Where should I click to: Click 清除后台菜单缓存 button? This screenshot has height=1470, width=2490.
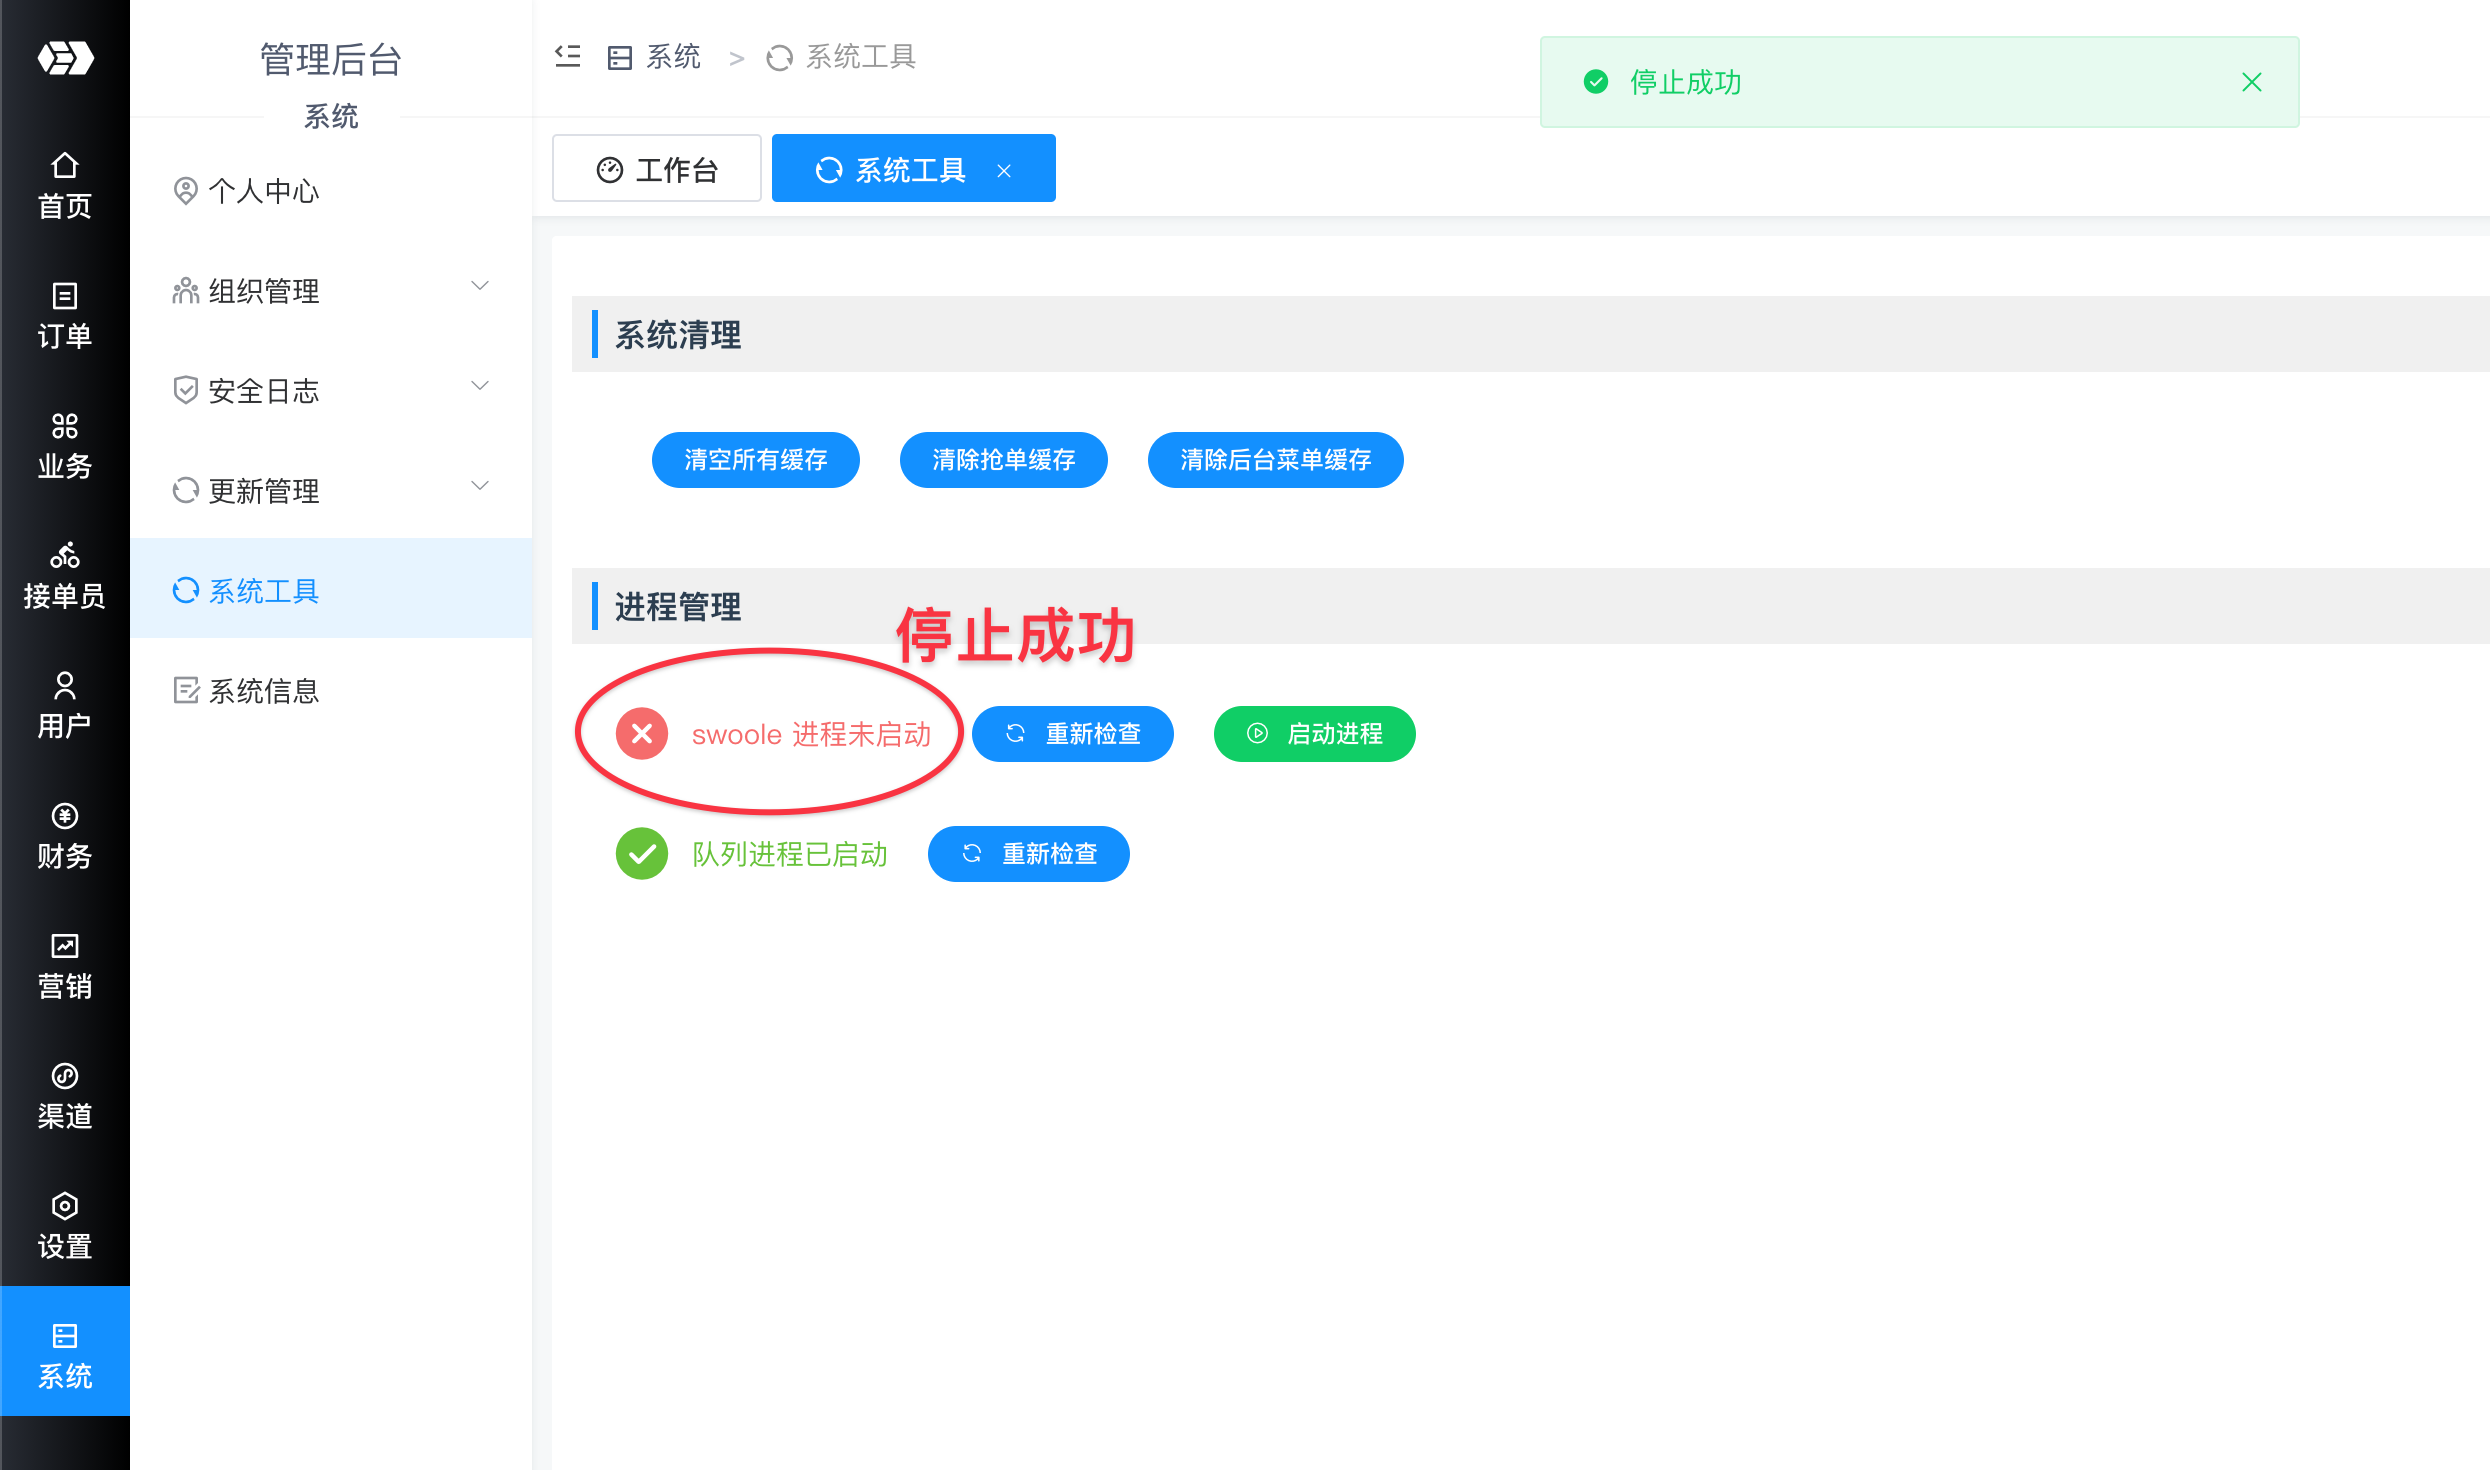coord(1276,460)
